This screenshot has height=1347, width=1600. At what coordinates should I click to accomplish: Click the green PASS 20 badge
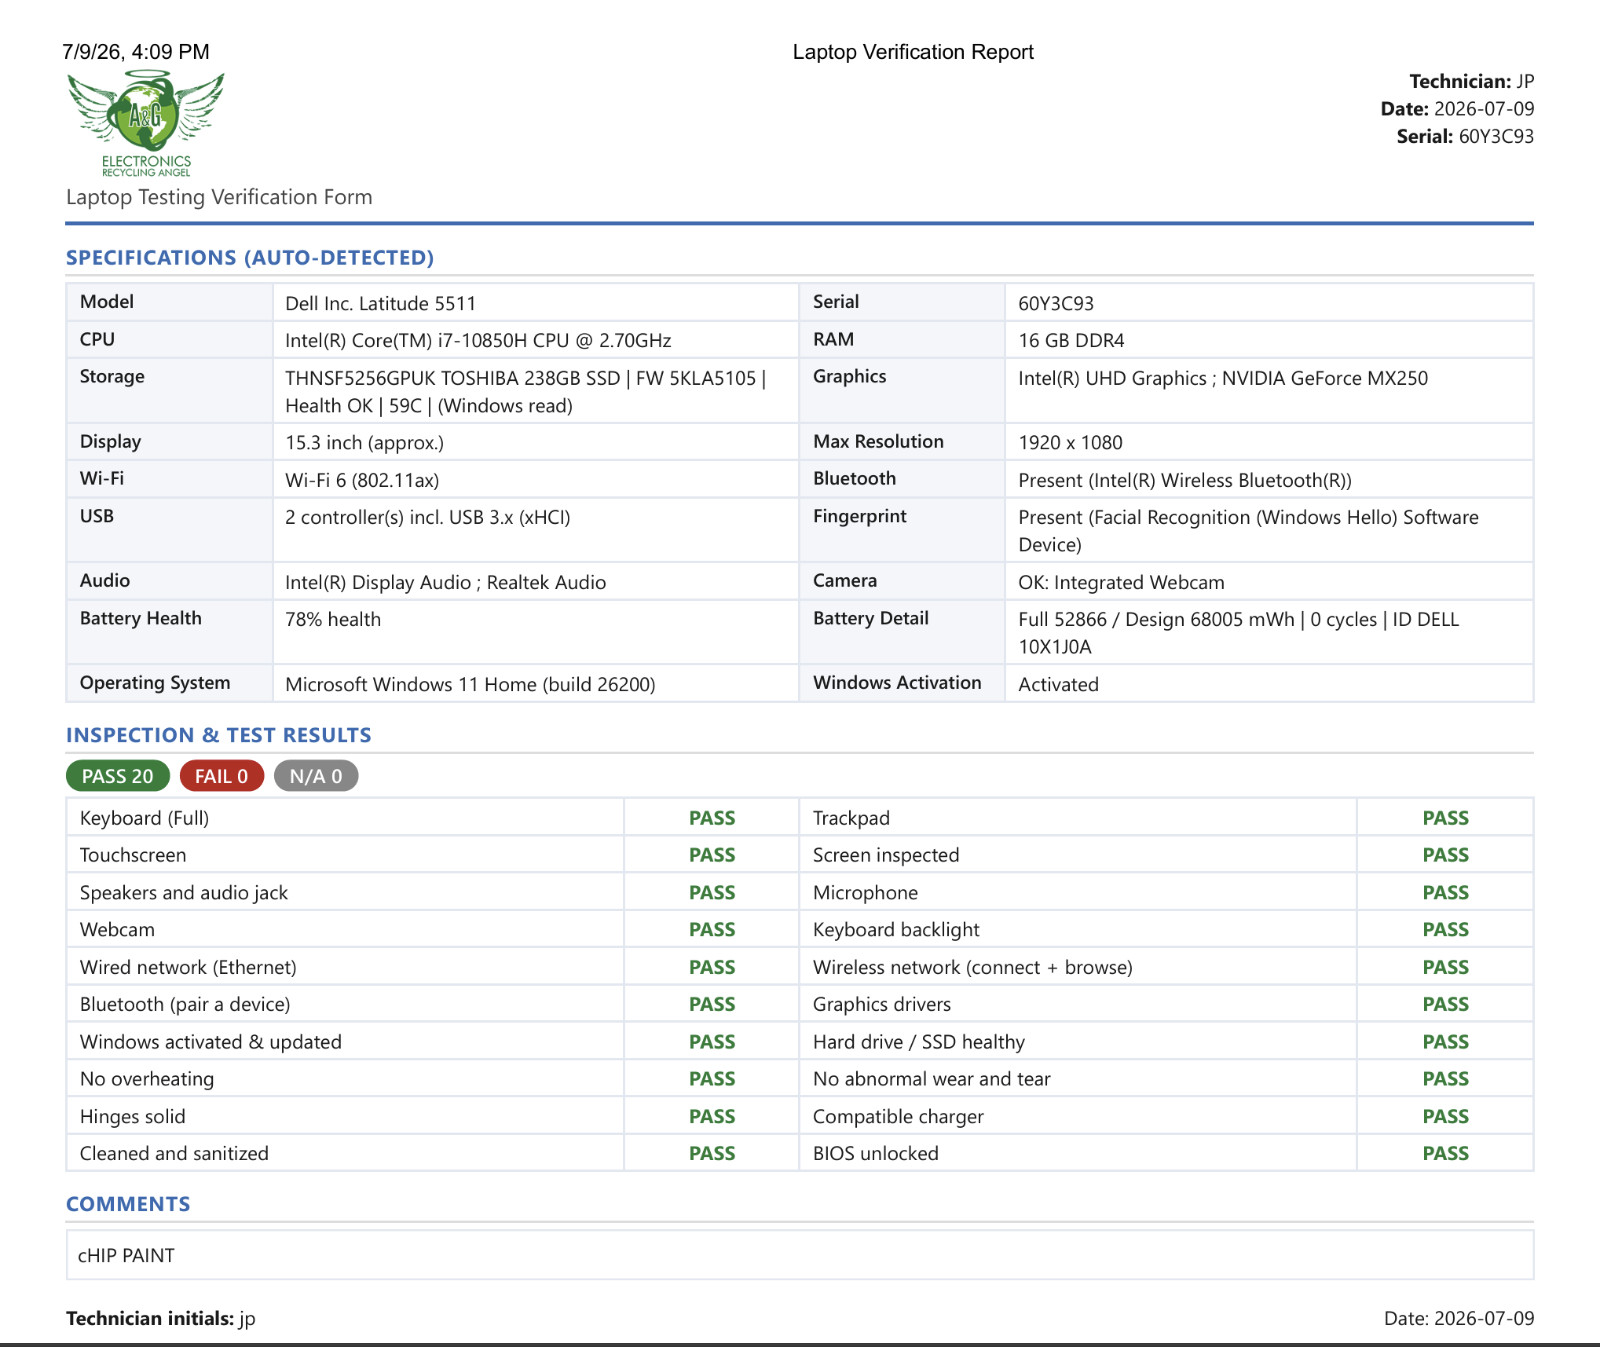[x=118, y=776]
